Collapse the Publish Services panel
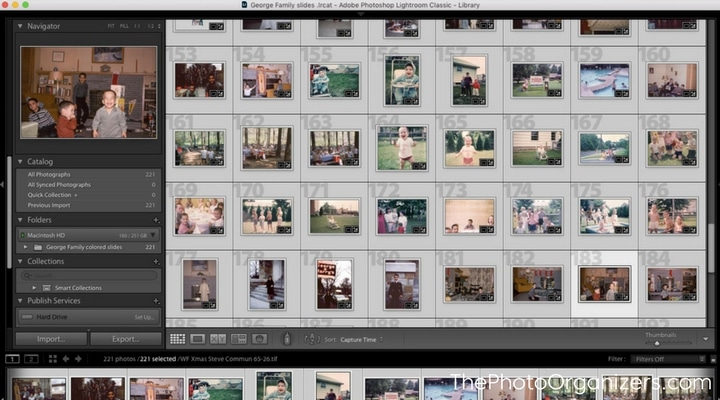 (20, 301)
